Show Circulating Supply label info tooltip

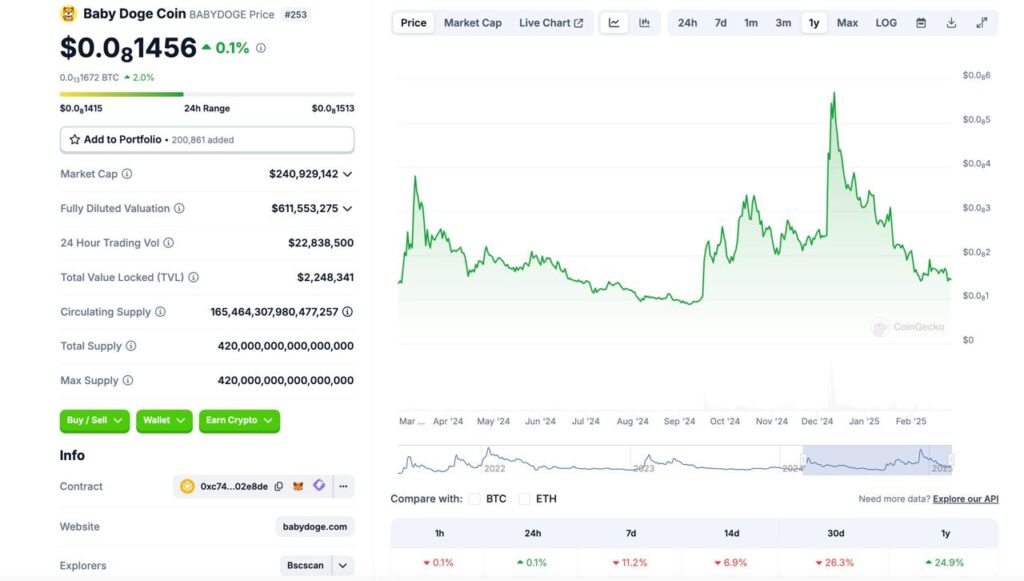point(160,312)
